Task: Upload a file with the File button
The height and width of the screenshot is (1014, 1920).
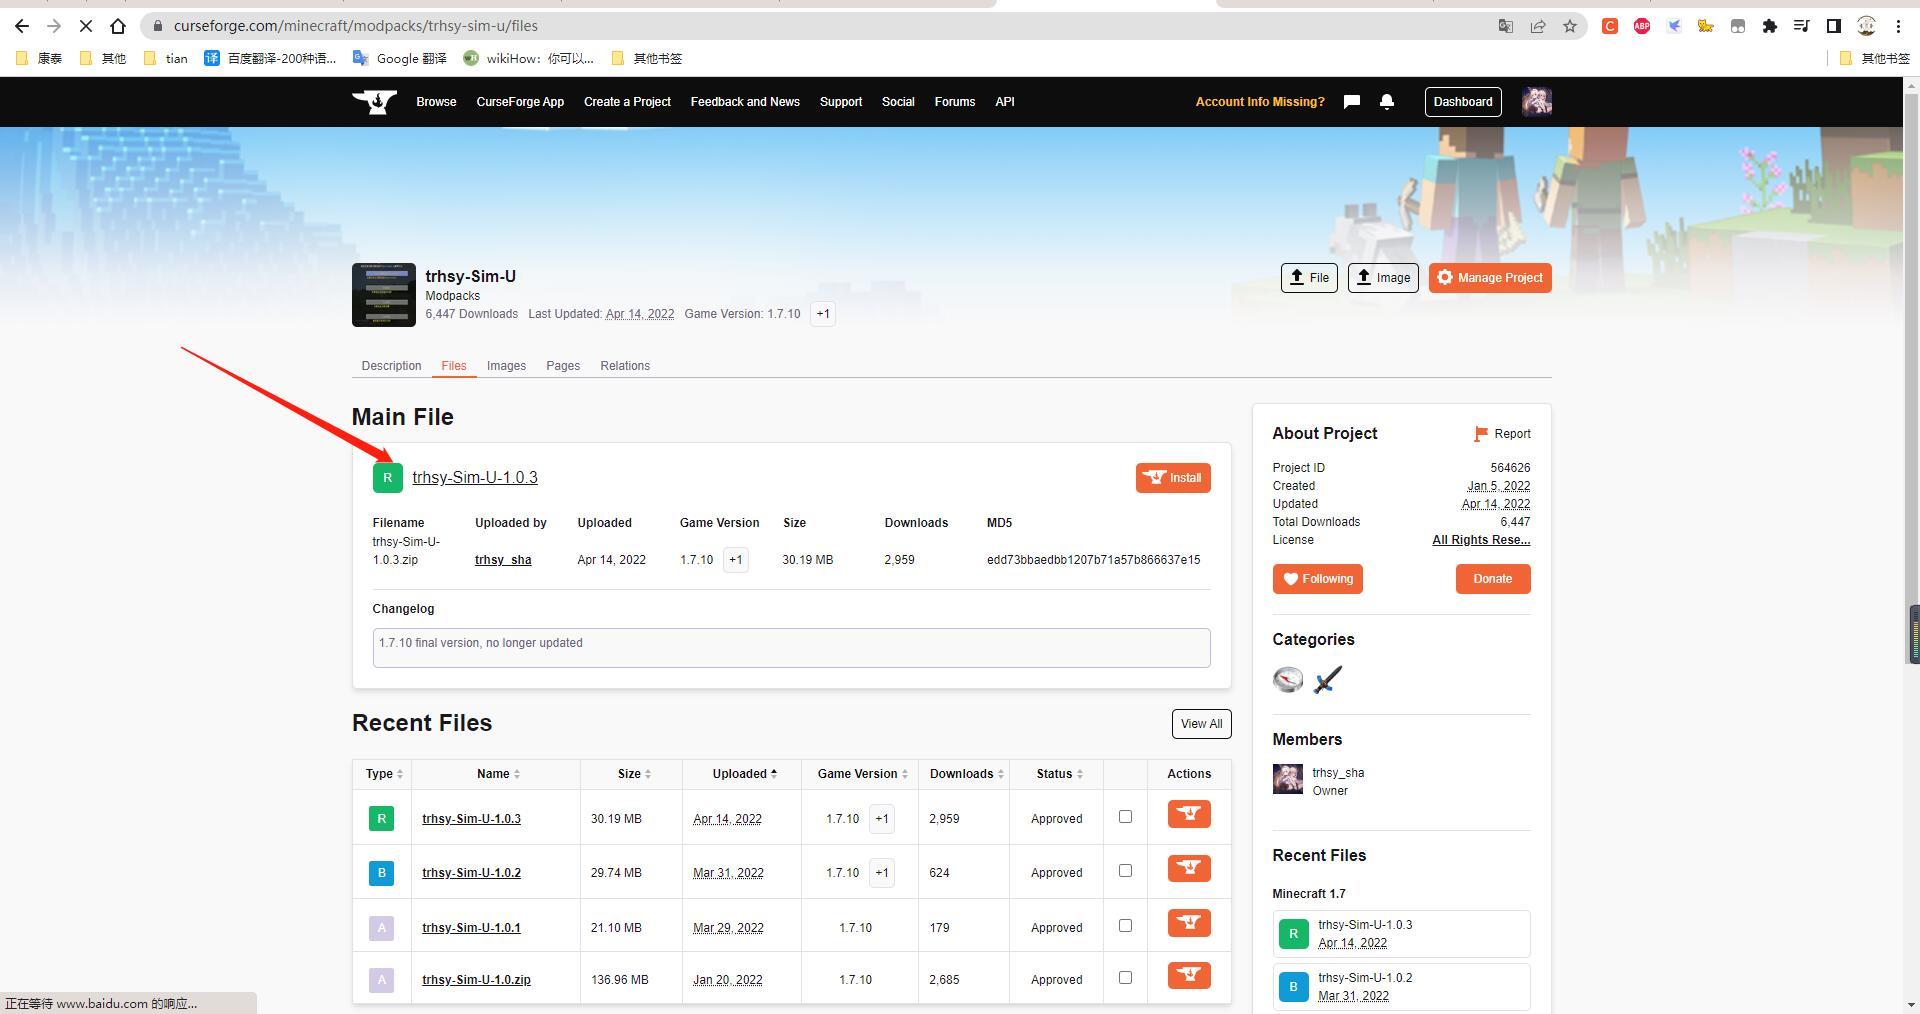Action: (1309, 278)
